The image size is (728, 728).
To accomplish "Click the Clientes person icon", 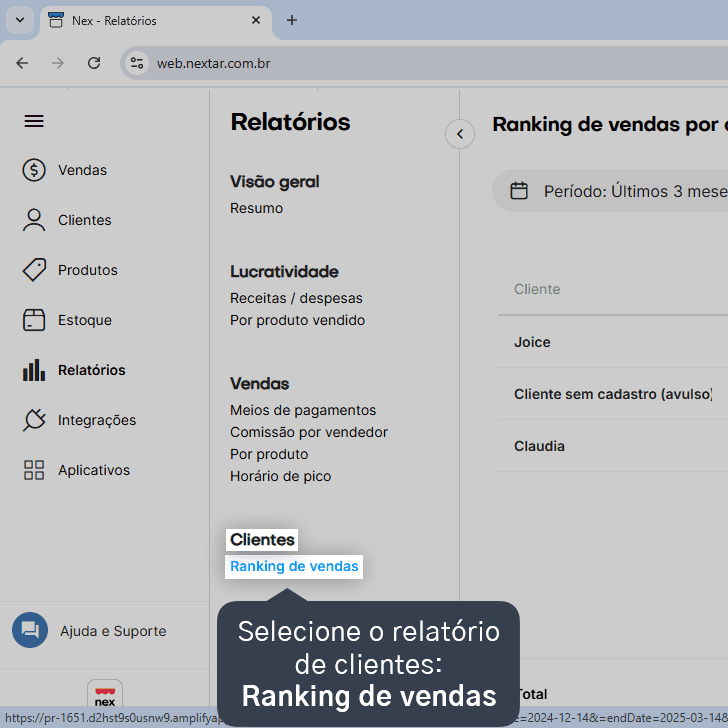I will tap(34, 220).
